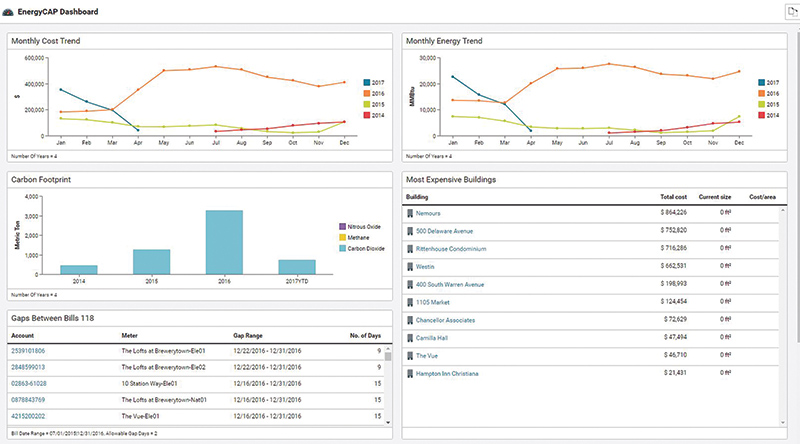Click the 2017YTD Carbon Footprint bar
The image size is (800, 444).
click(297, 267)
